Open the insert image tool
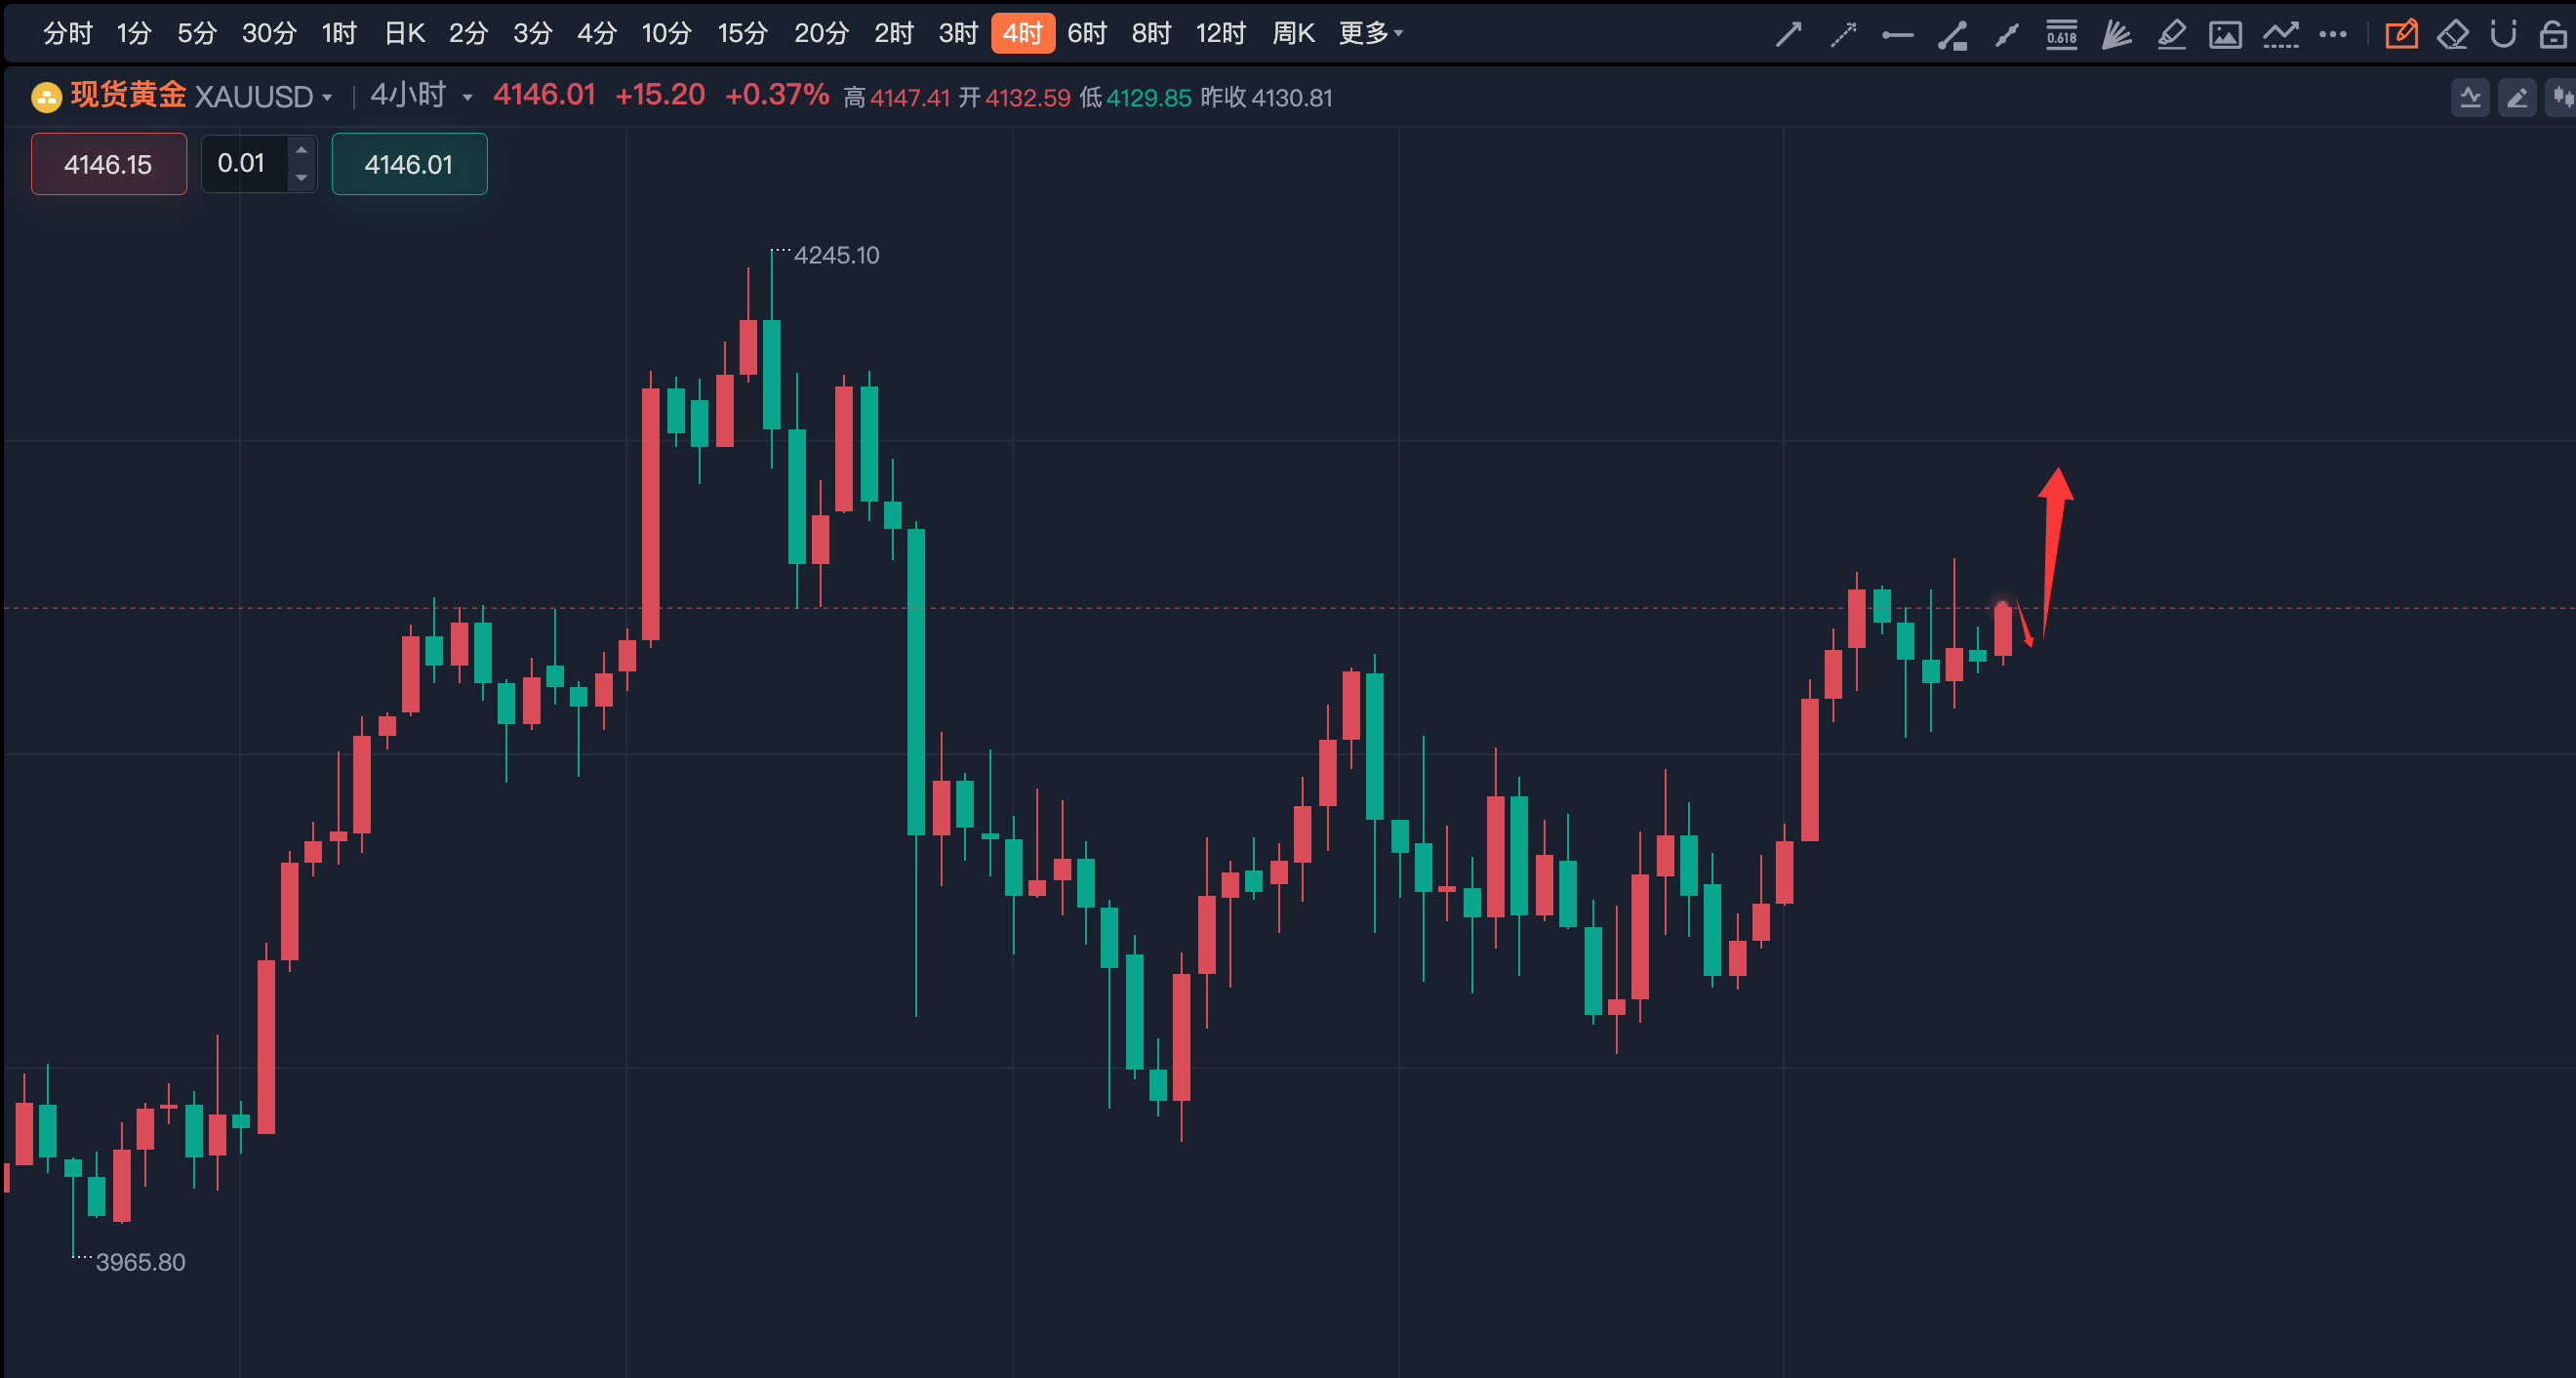 pos(2225,32)
